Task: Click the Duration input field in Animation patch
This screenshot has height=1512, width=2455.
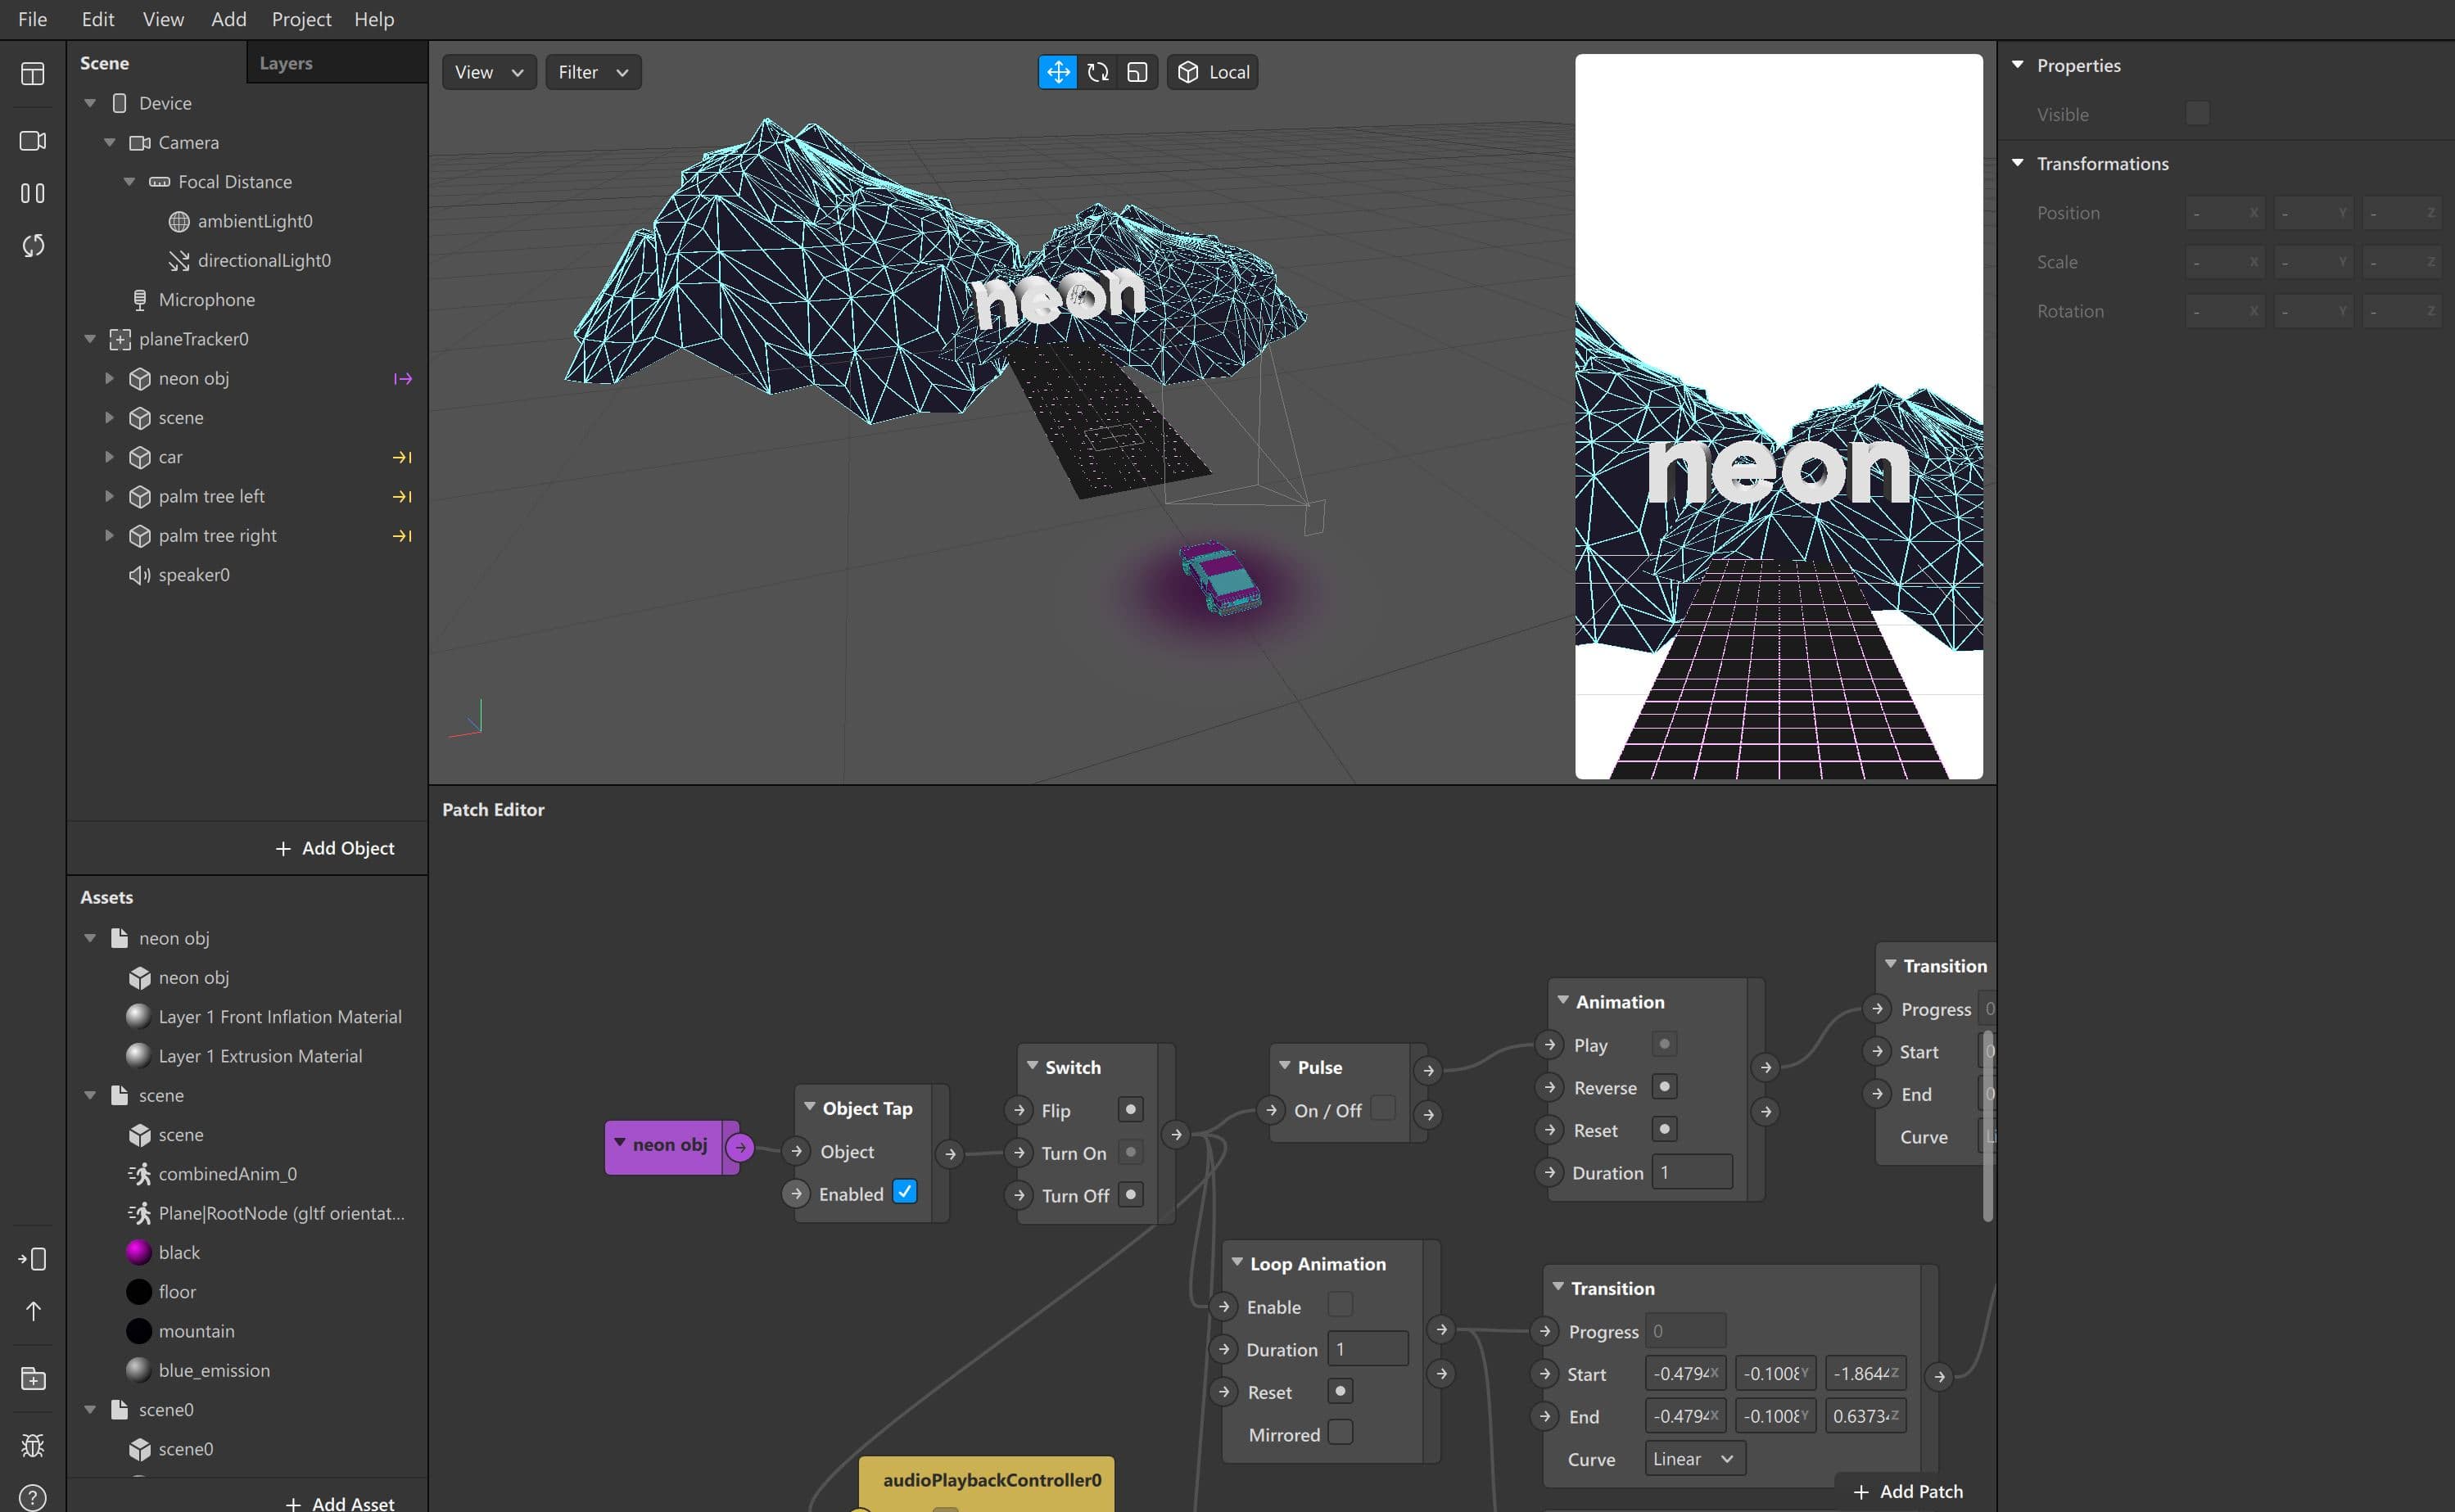Action: click(1684, 1172)
